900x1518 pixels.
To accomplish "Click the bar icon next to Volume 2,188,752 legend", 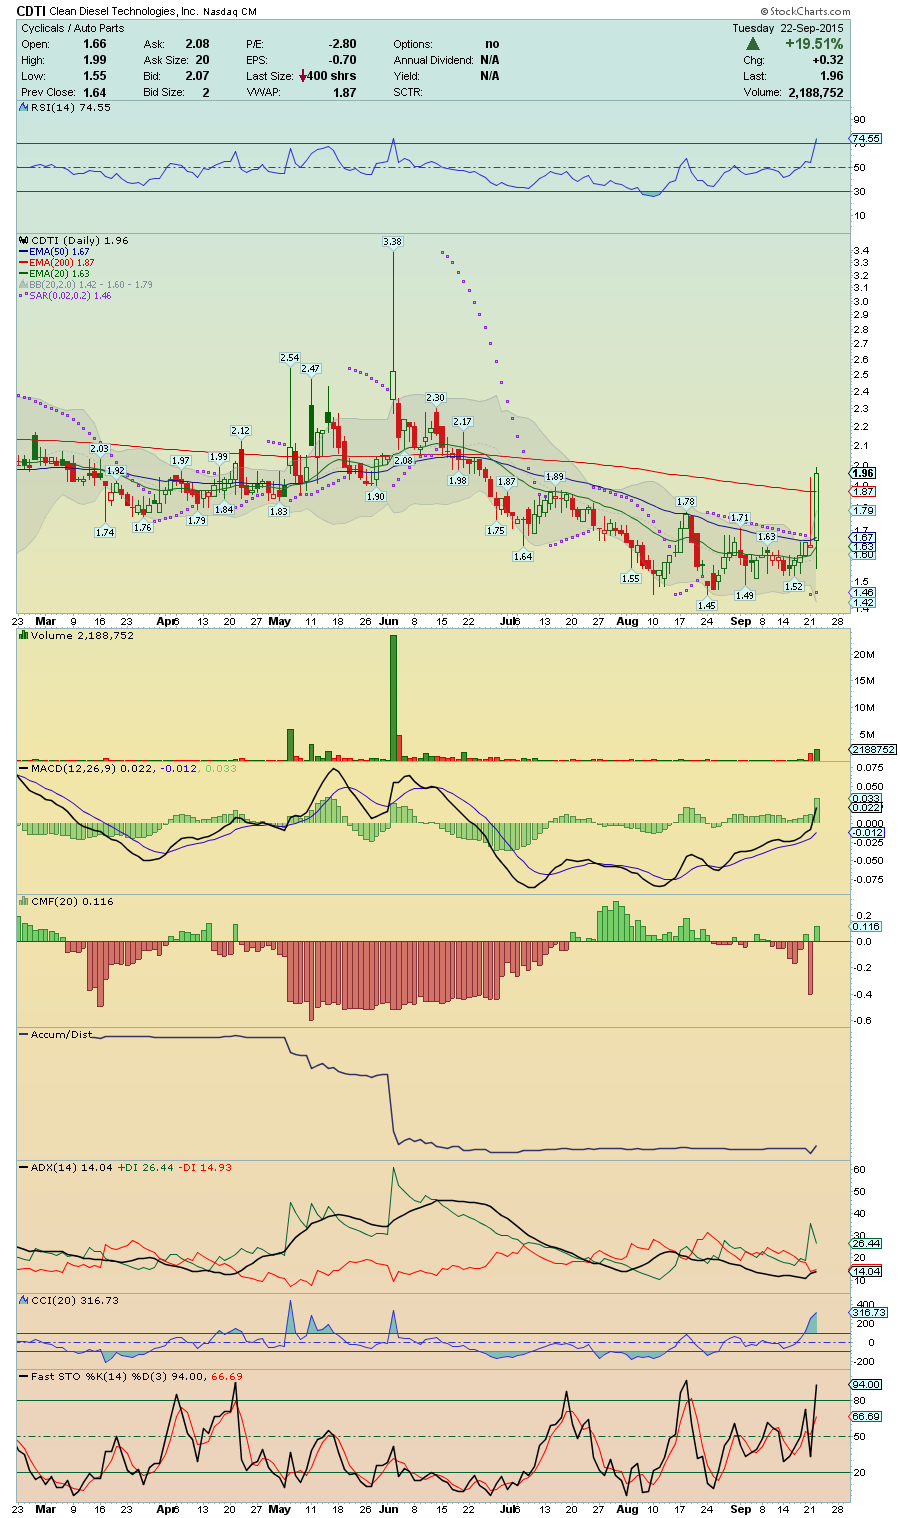I will [24, 635].
